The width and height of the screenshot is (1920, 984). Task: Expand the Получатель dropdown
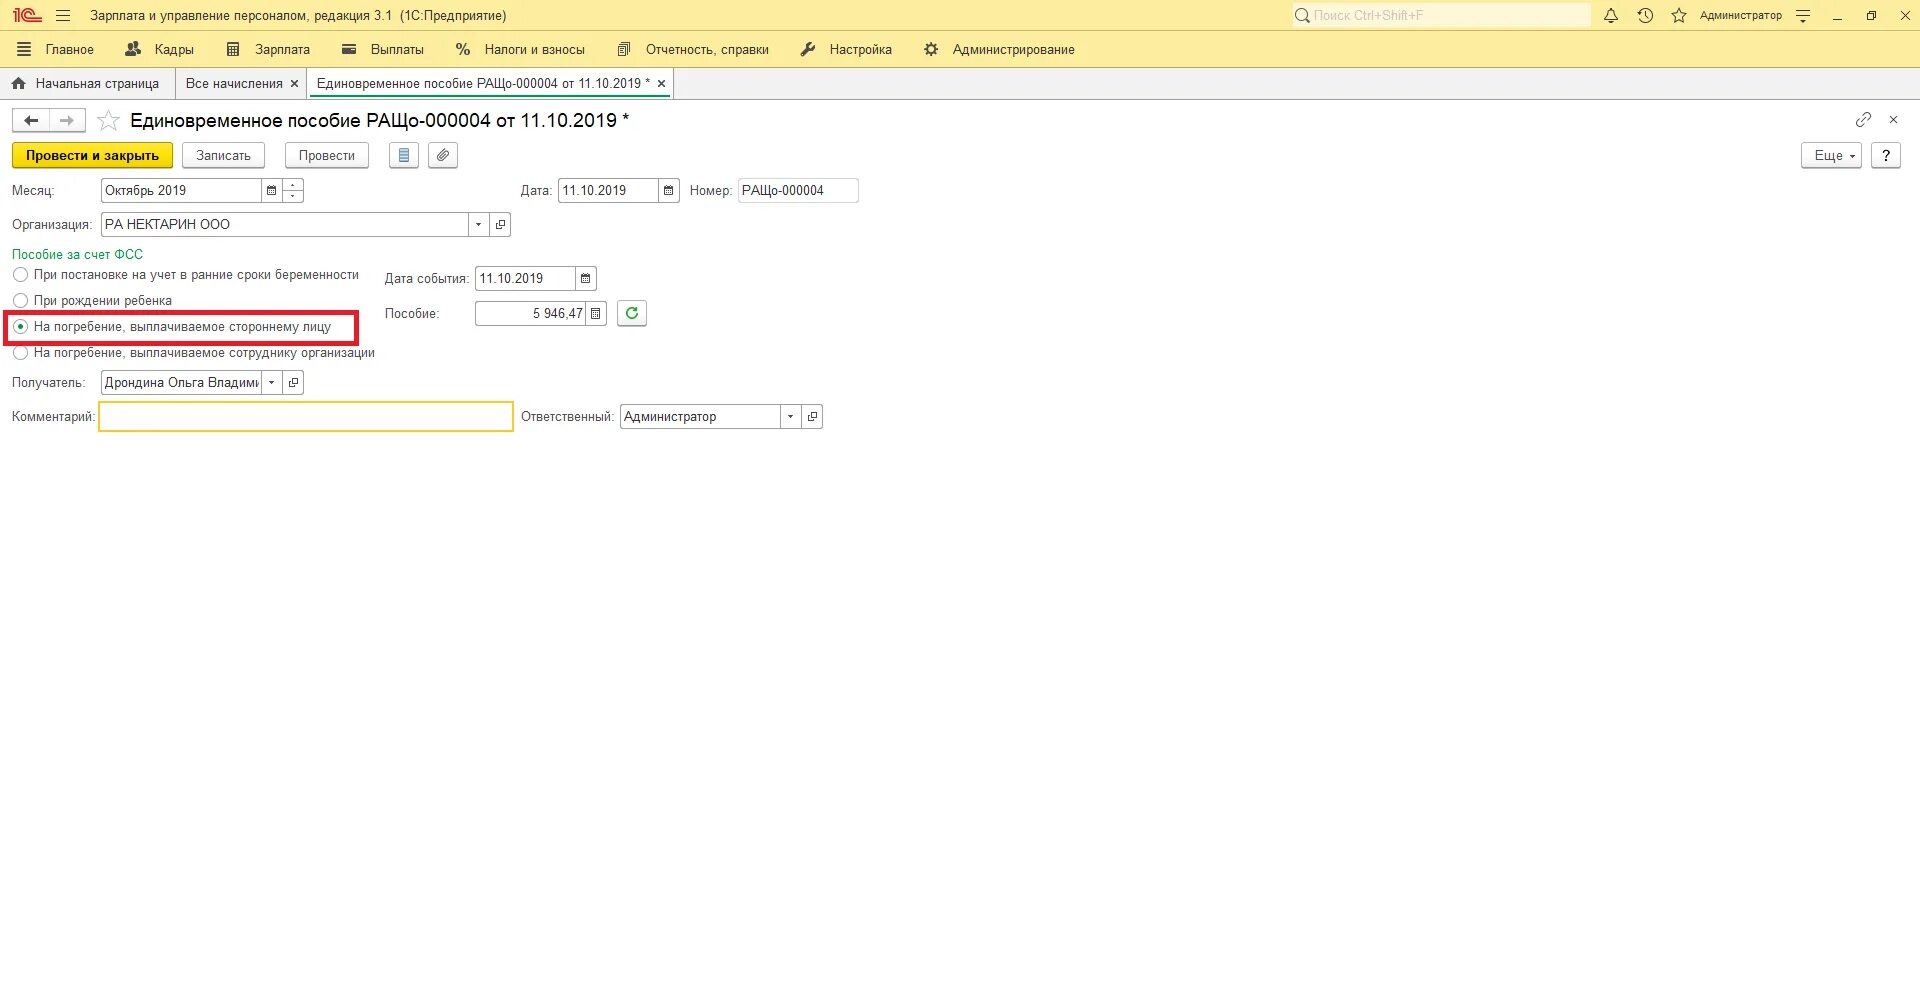tap(271, 382)
